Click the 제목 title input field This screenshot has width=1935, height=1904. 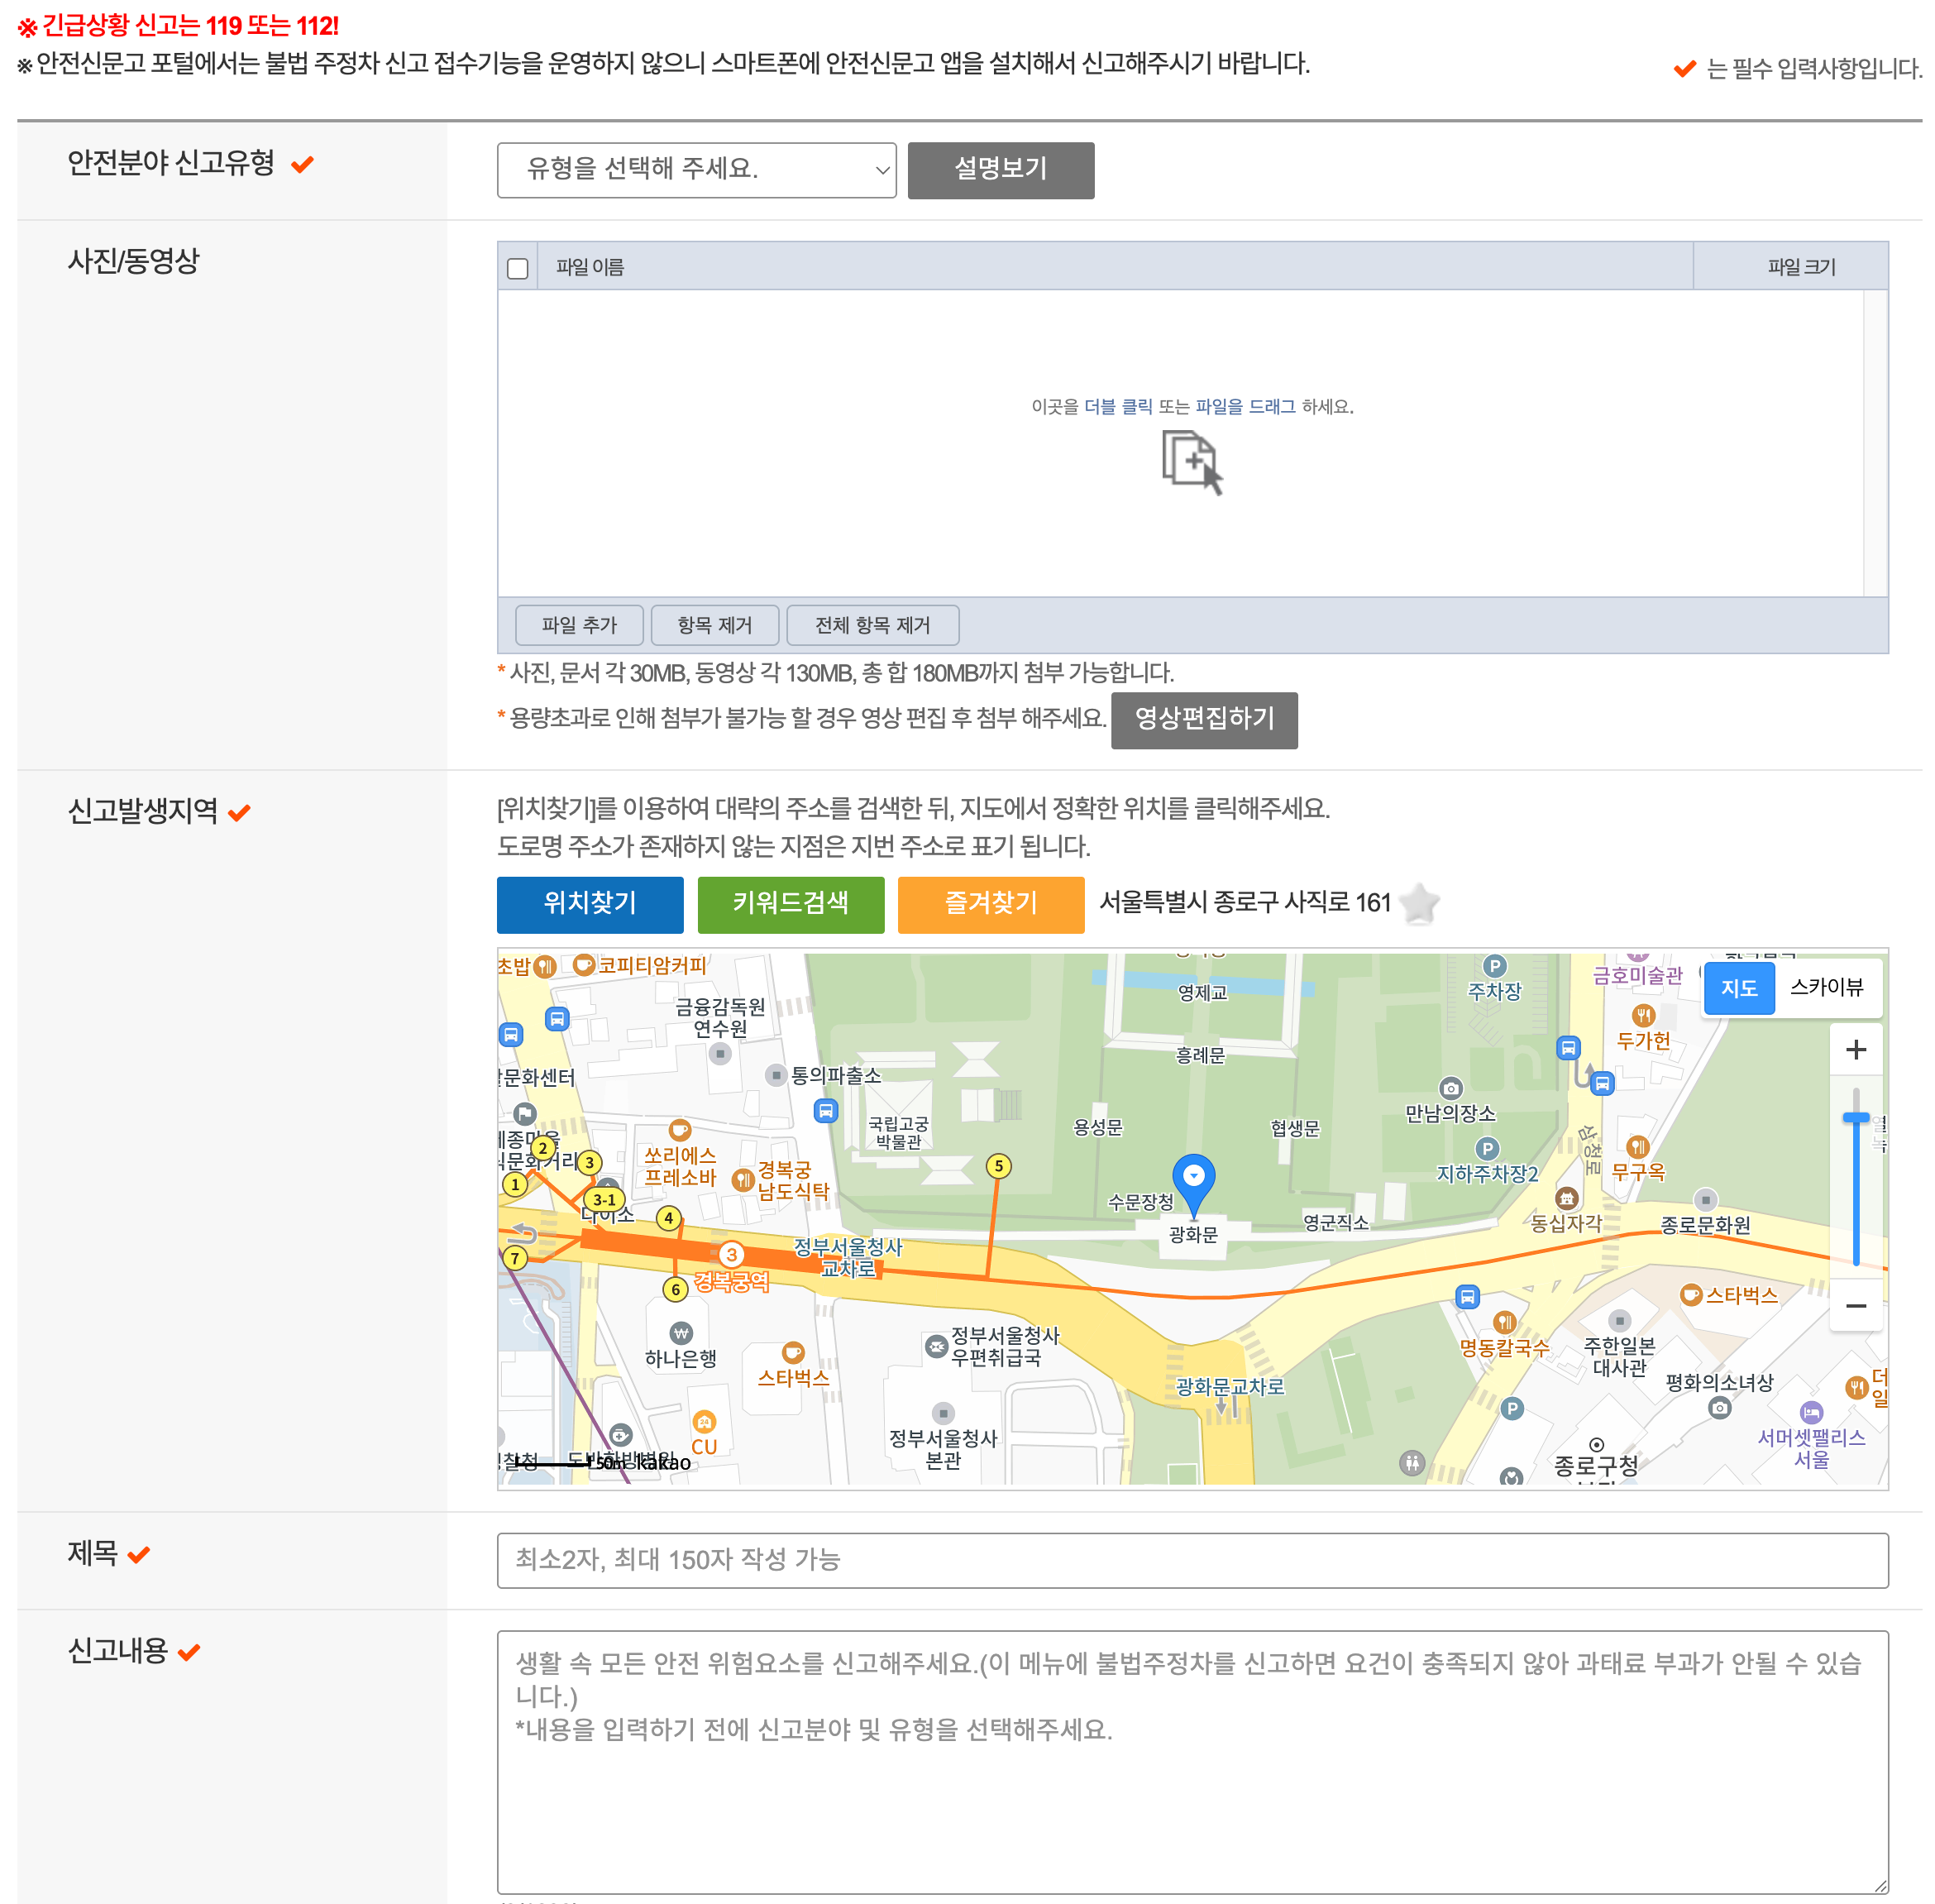pyautogui.click(x=1192, y=1560)
